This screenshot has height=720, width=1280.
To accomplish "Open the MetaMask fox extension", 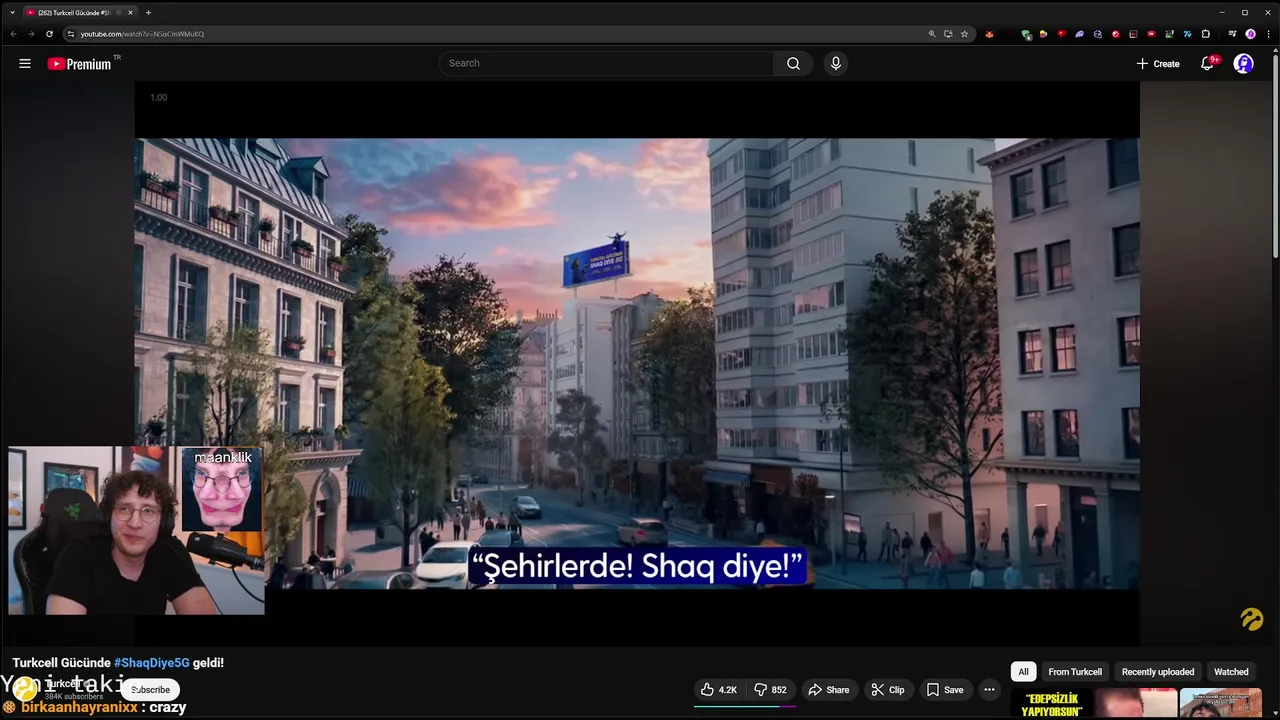I will pyautogui.click(x=989, y=34).
